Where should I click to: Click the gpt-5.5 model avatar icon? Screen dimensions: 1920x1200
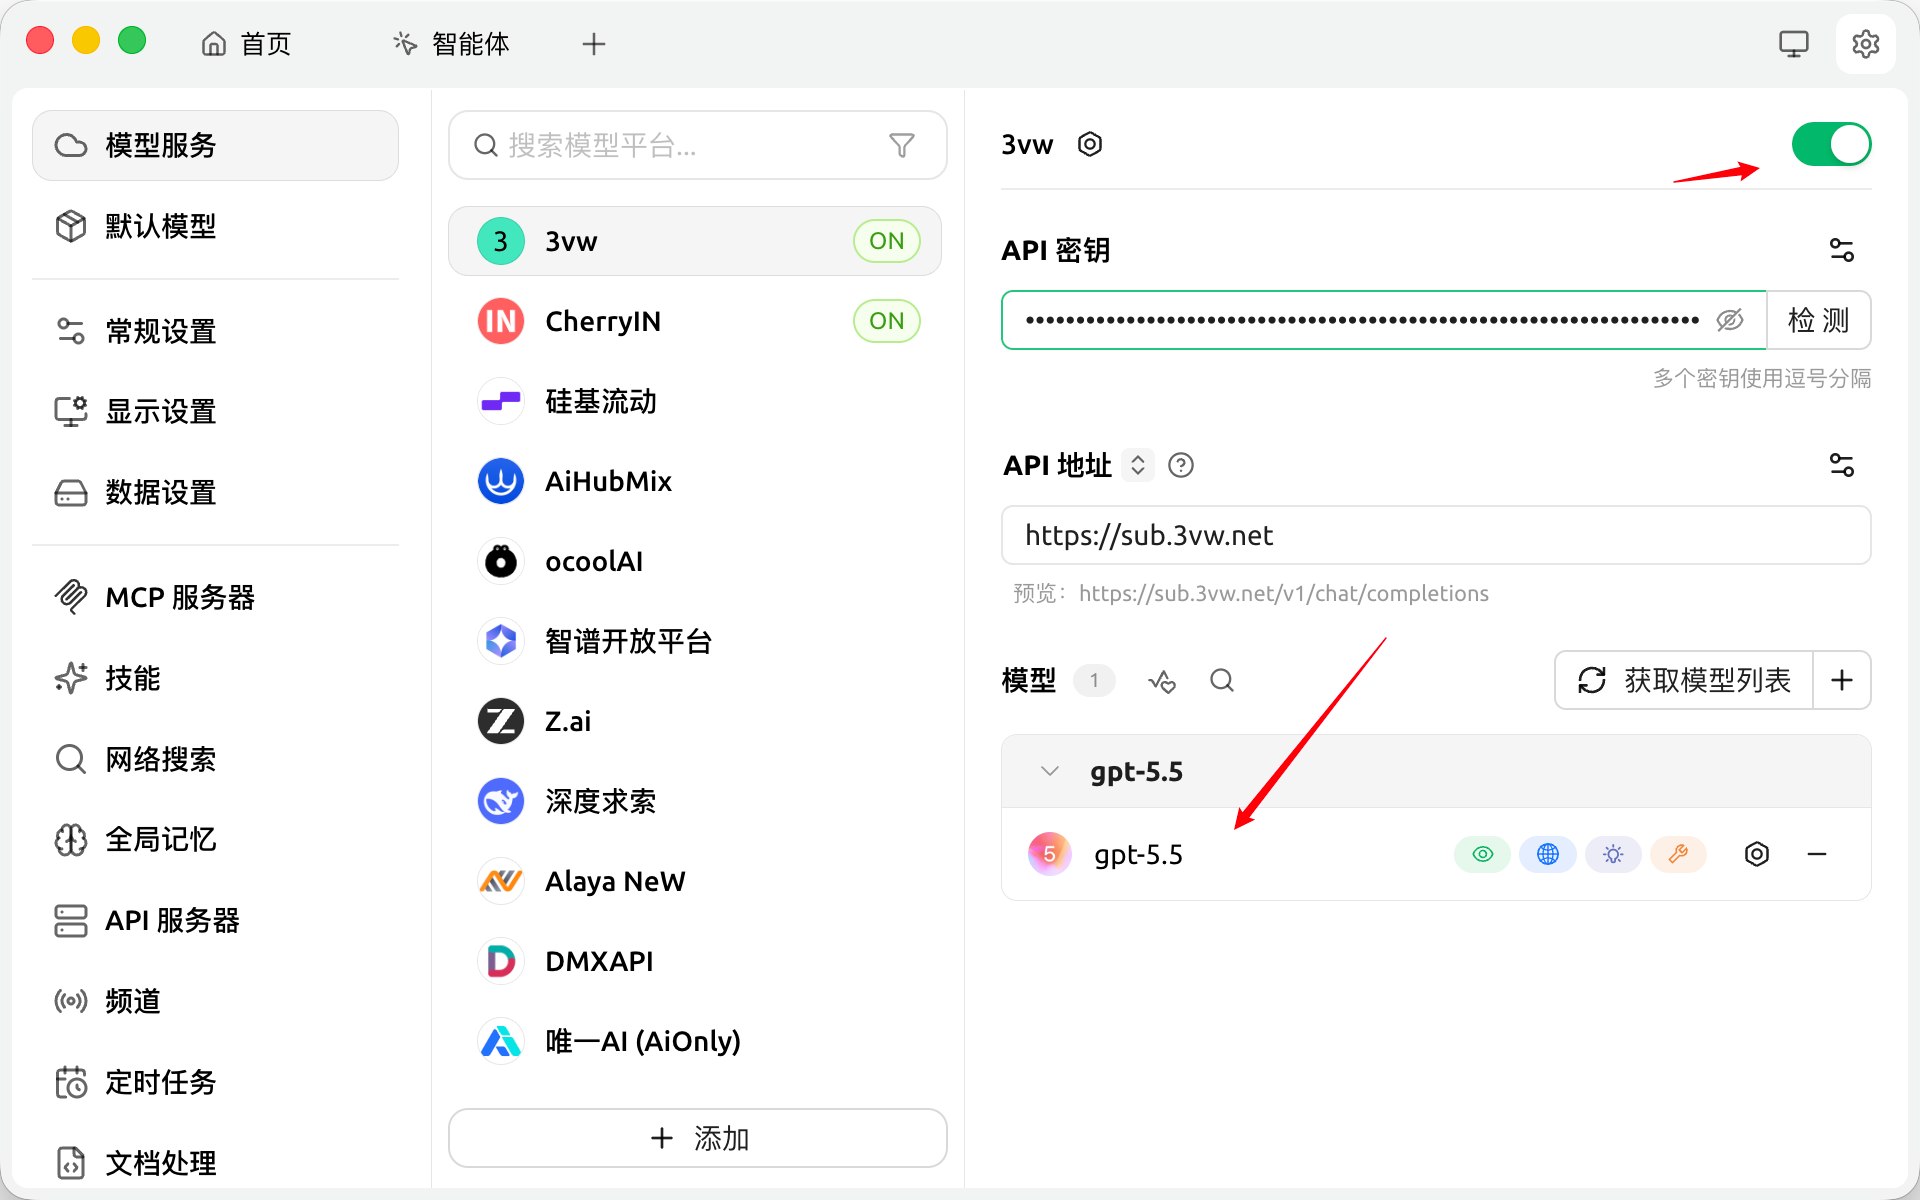point(1049,854)
